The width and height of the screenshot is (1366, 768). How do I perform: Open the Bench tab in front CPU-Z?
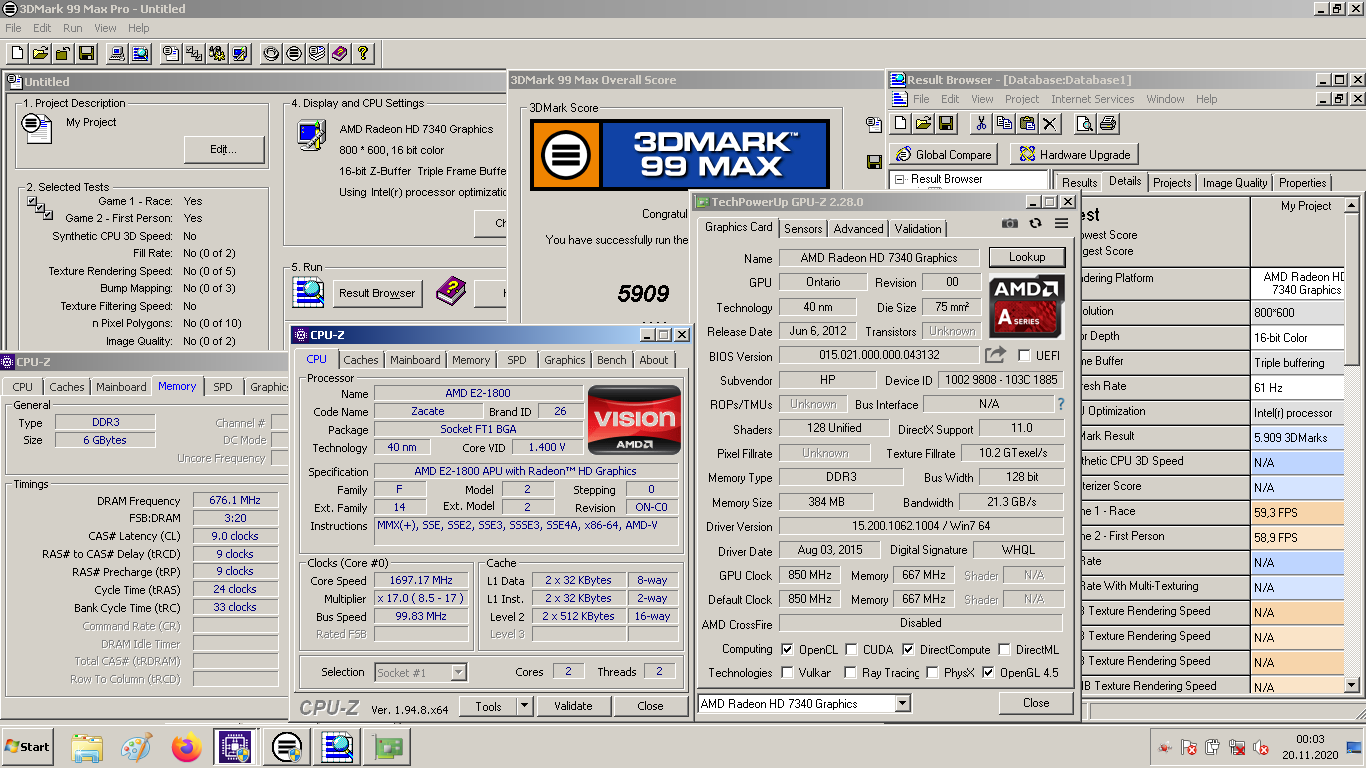[612, 360]
